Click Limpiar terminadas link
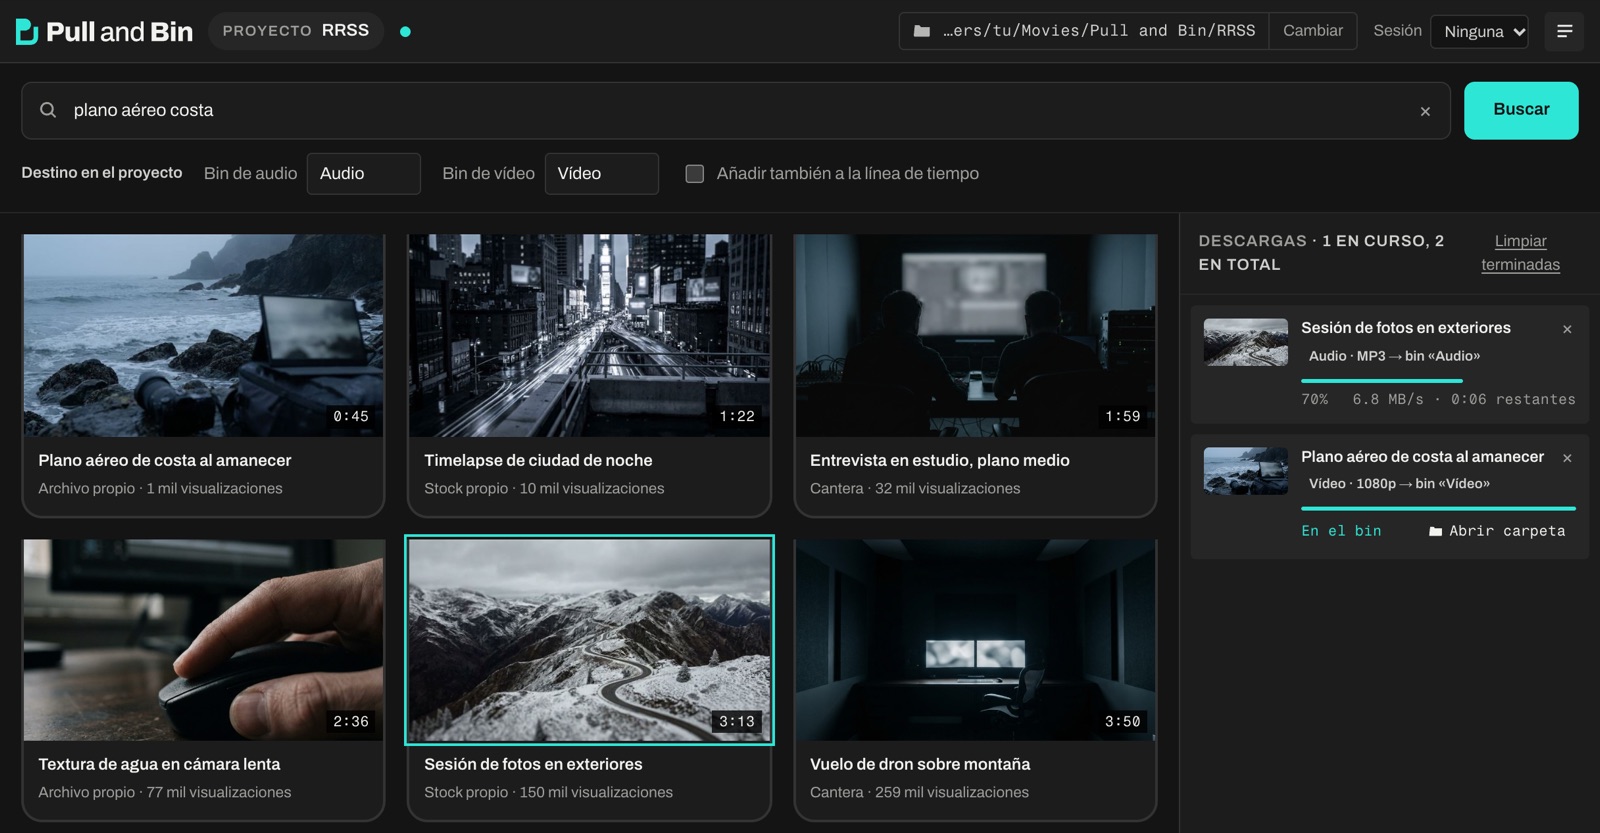 pyautogui.click(x=1520, y=253)
